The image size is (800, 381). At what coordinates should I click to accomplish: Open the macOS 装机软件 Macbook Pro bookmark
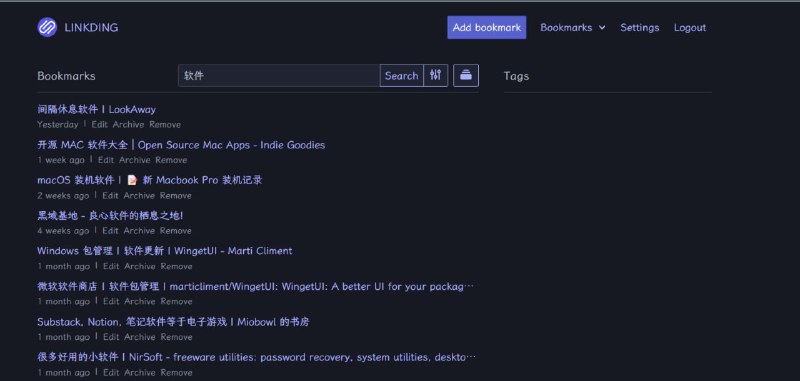[149, 180]
